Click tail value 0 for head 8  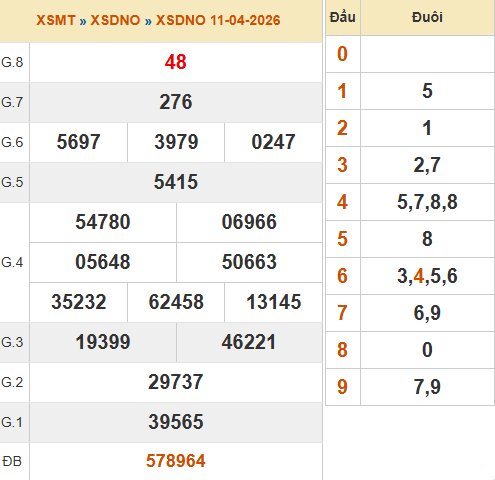(x=427, y=350)
